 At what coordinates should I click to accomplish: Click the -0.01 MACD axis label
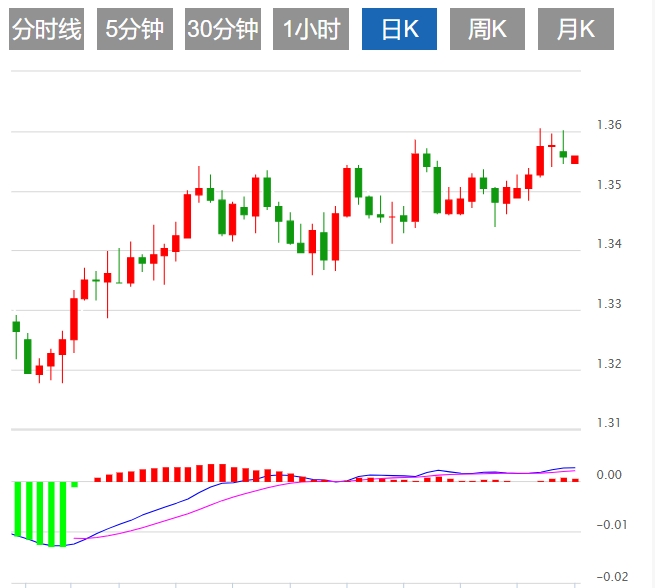612,525
